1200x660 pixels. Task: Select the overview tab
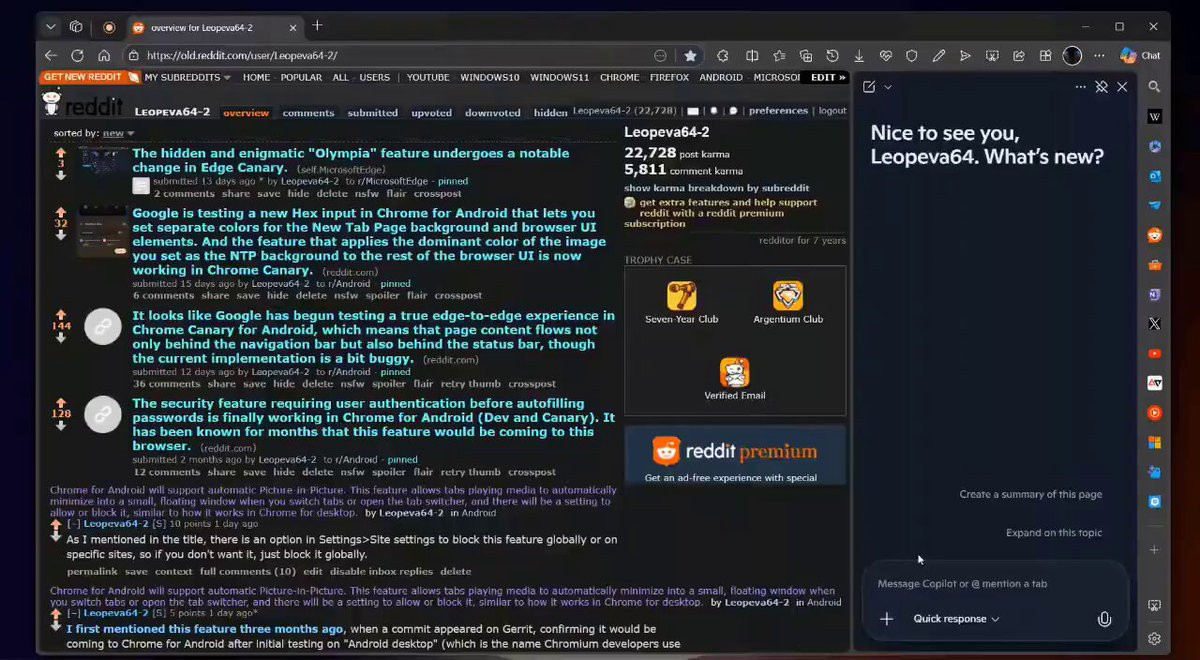point(246,113)
